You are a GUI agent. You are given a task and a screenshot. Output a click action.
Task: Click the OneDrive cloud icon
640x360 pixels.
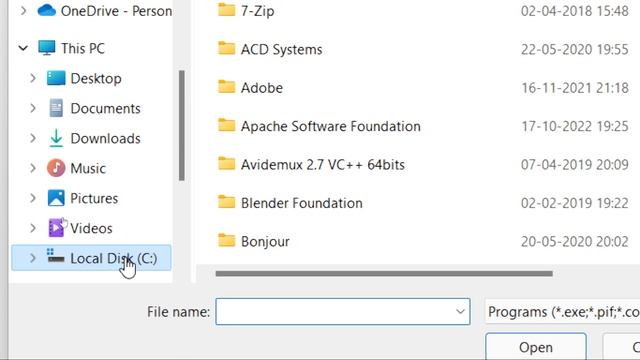tap(47, 10)
